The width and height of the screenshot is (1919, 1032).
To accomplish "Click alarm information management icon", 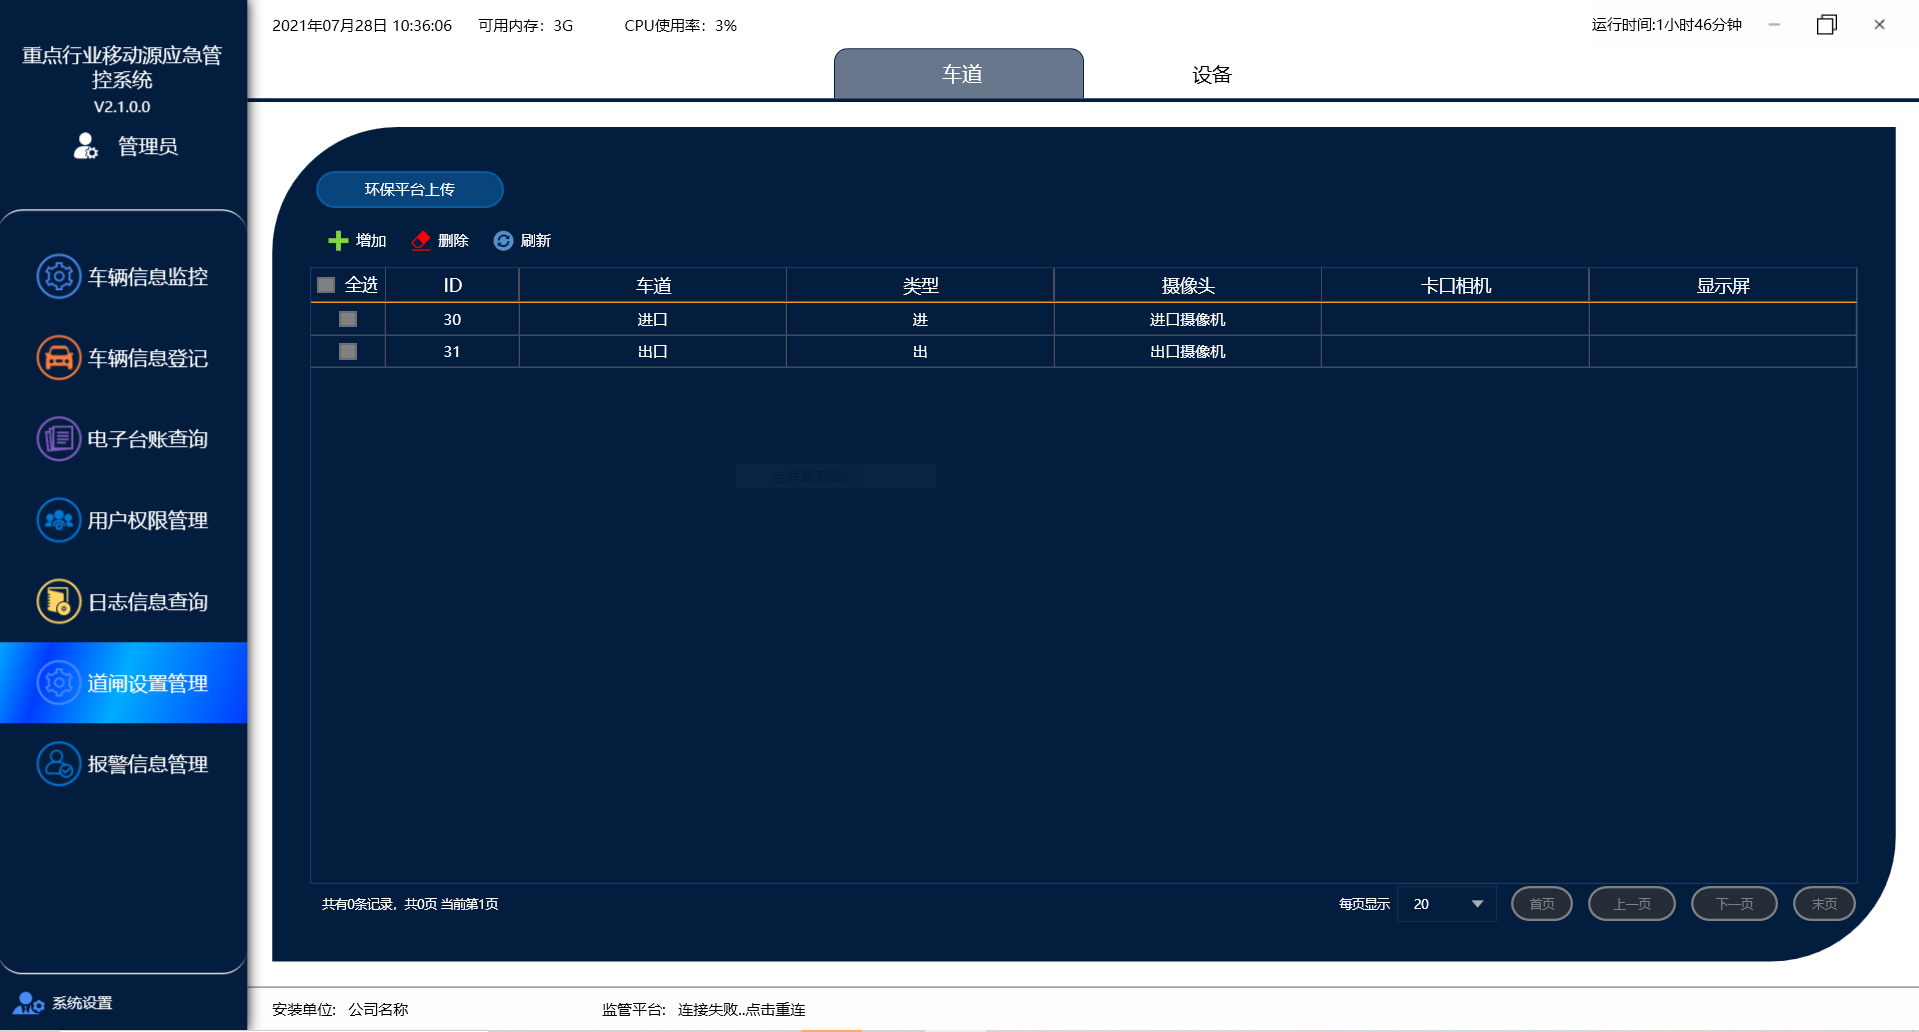I will pos(58,764).
